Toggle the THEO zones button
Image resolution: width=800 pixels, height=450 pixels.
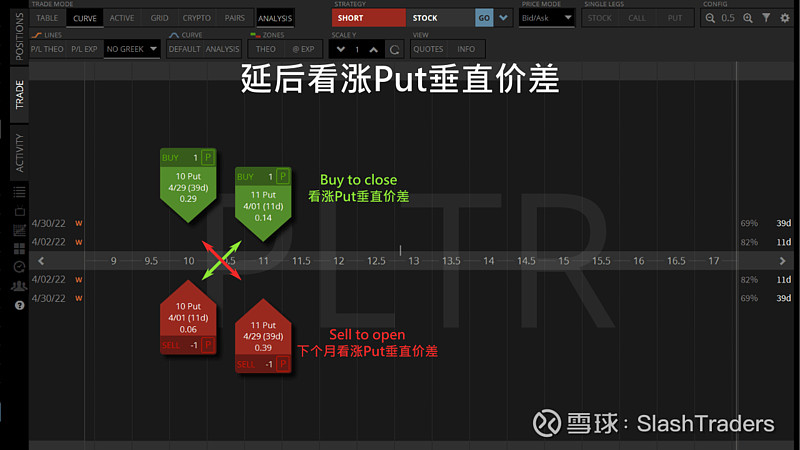266,49
